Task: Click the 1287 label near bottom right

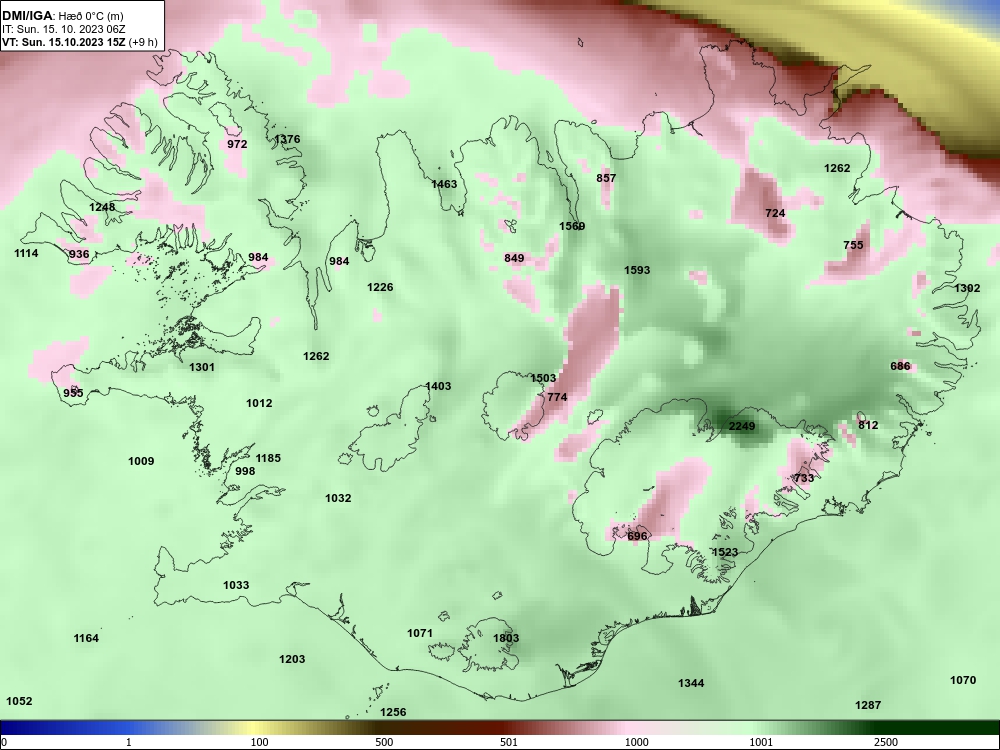Action: click(x=867, y=705)
